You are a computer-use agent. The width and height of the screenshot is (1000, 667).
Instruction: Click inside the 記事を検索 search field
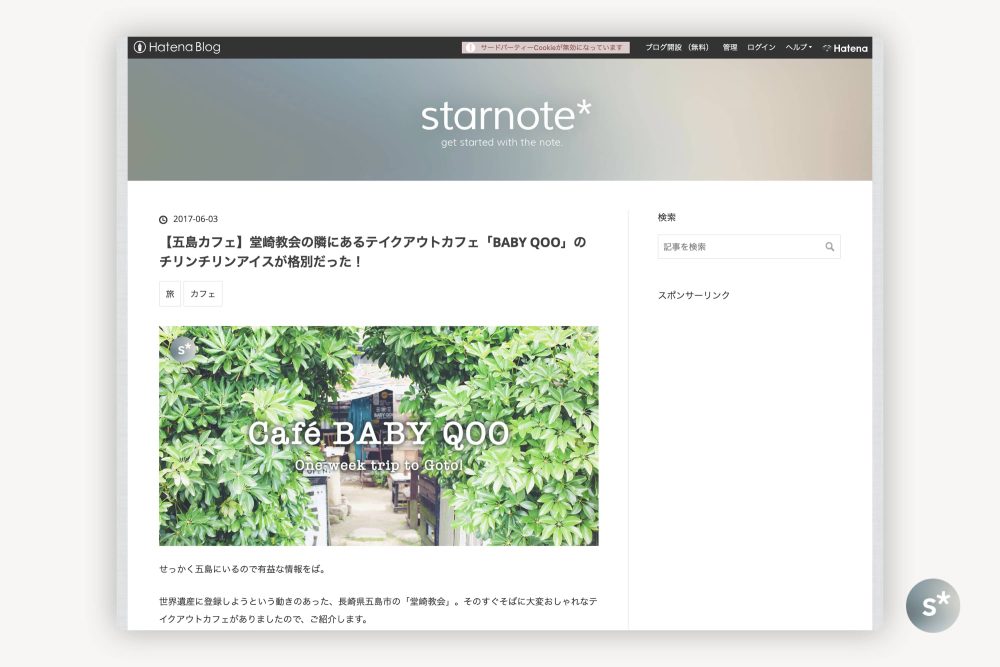click(x=740, y=247)
